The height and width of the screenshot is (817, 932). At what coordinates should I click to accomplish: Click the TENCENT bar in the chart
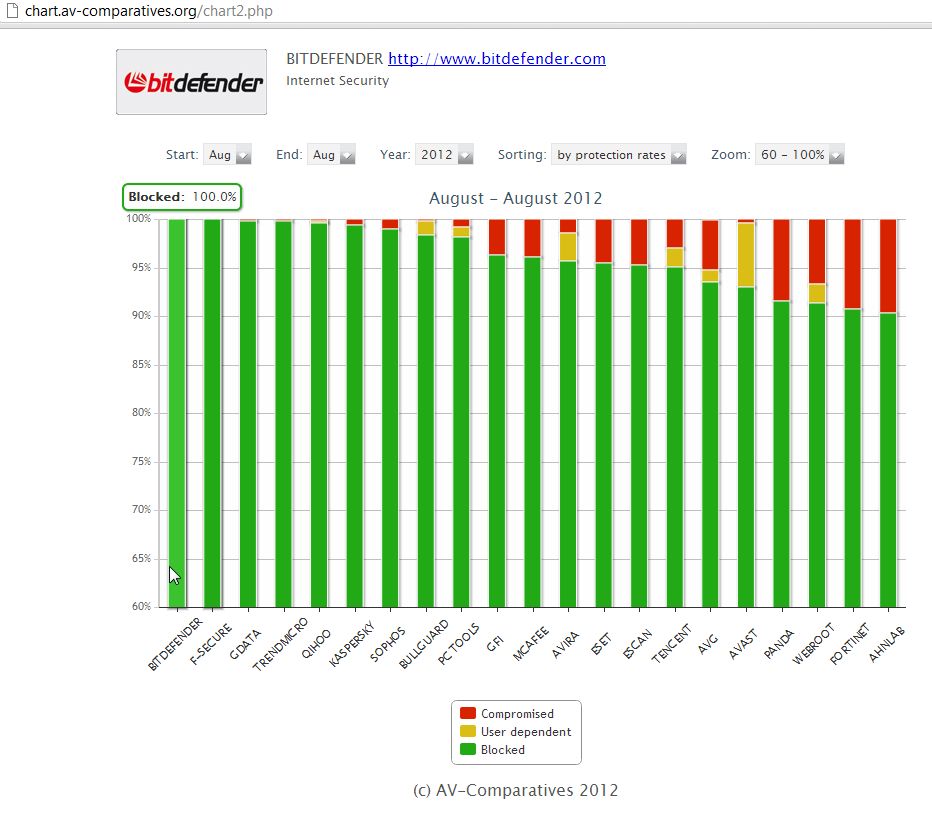(x=675, y=413)
